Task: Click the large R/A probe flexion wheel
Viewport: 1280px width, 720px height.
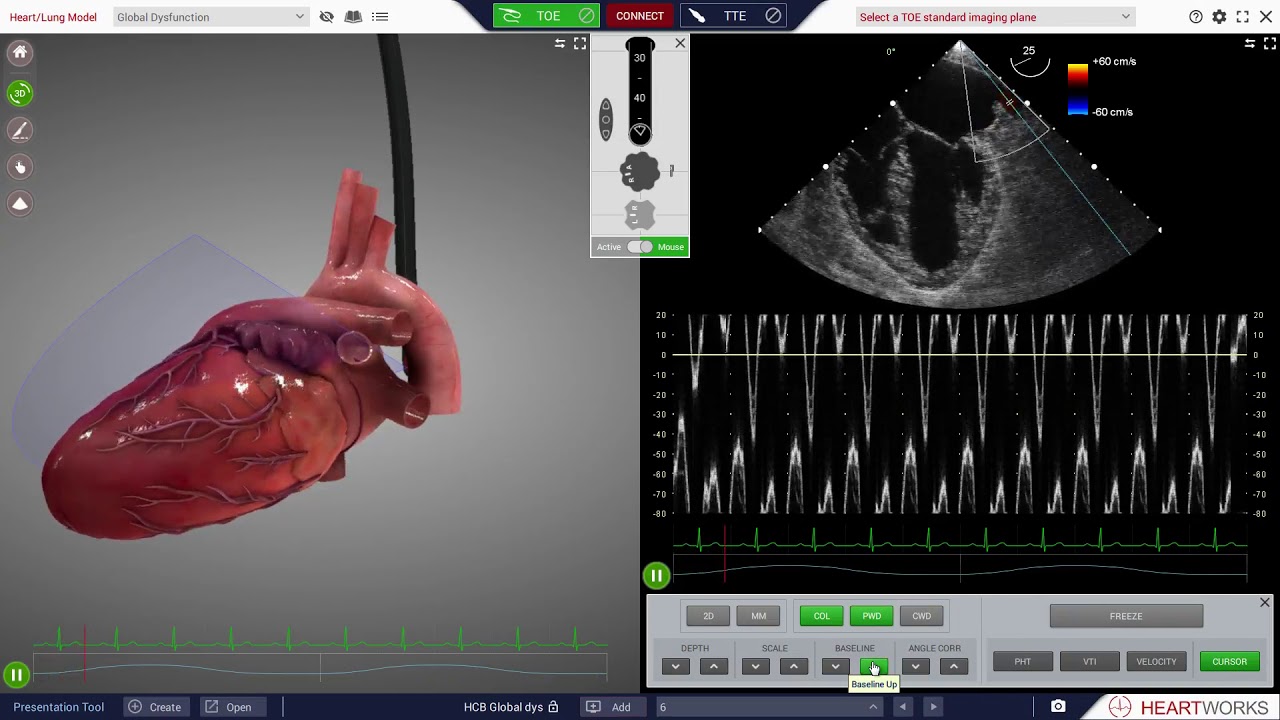Action: point(640,173)
